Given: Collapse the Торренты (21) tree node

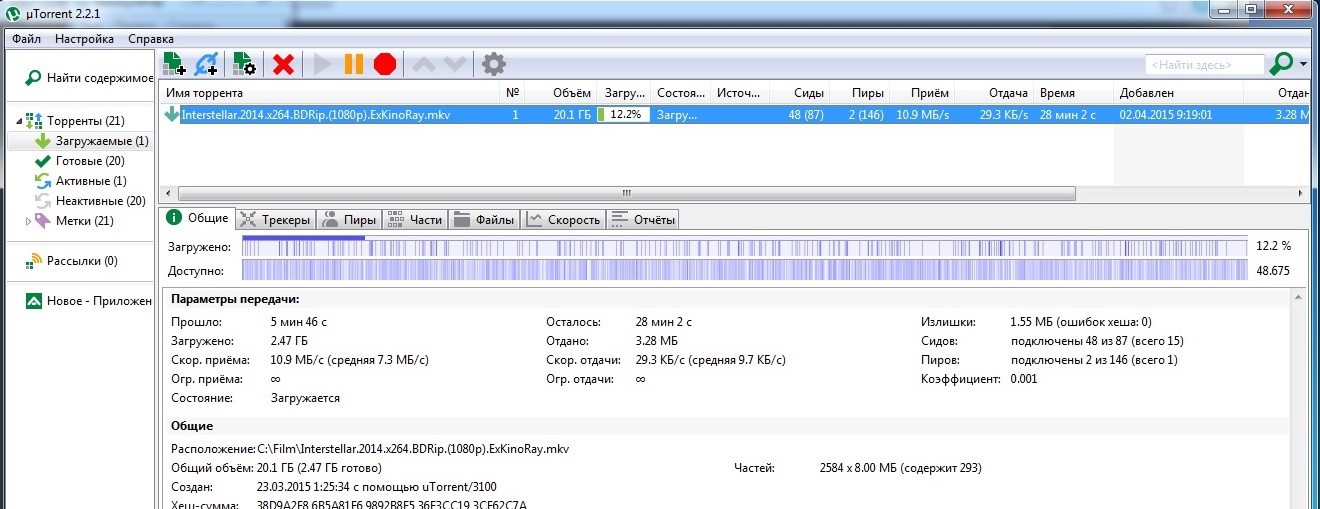Looking at the screenshot, I should point(20,121).
